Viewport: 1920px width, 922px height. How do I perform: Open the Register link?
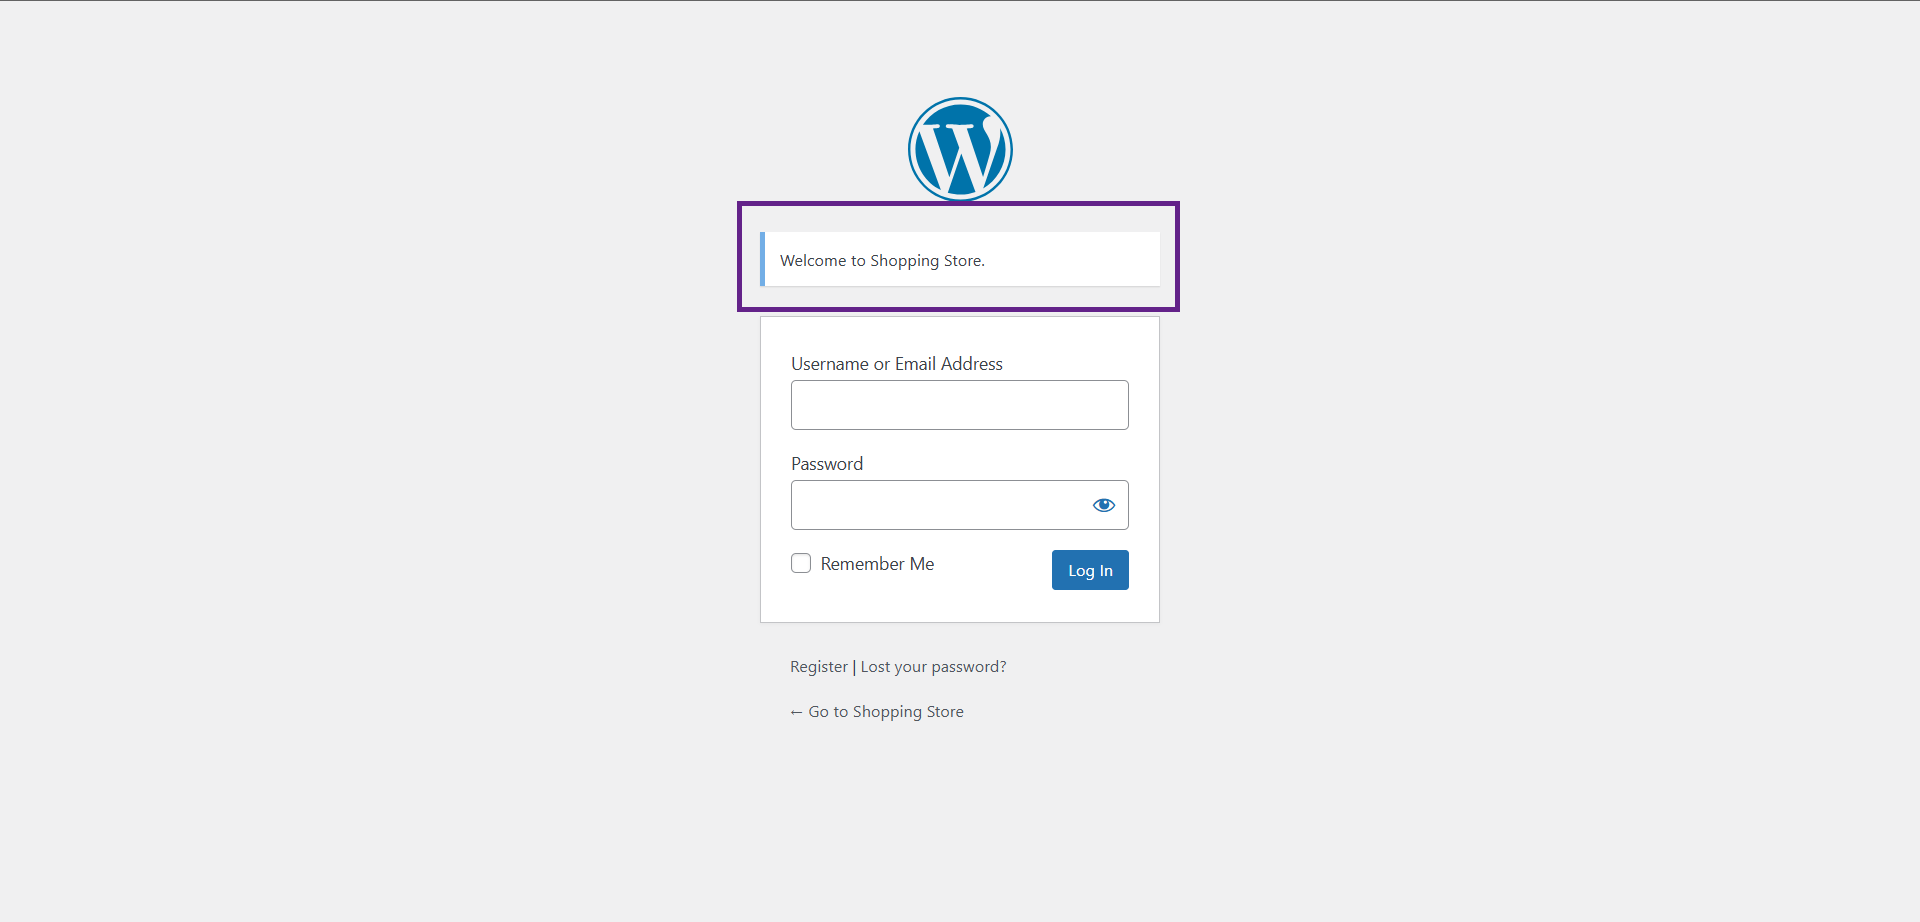pos(819,667)
